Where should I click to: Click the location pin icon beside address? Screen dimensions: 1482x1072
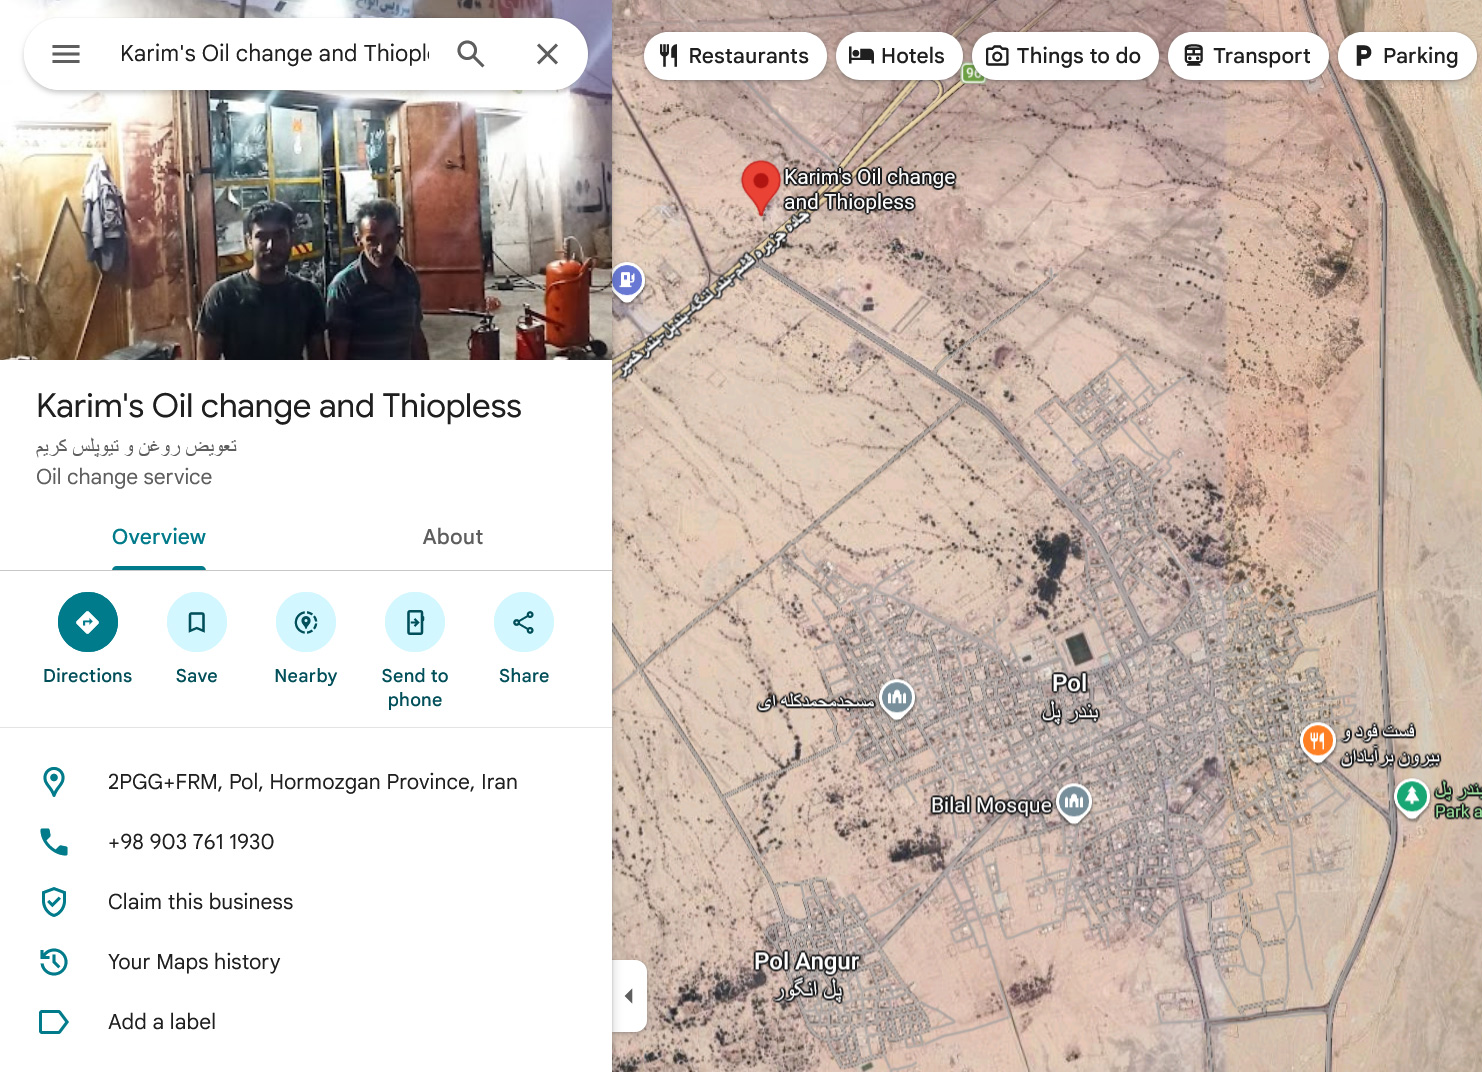[54, 782]
